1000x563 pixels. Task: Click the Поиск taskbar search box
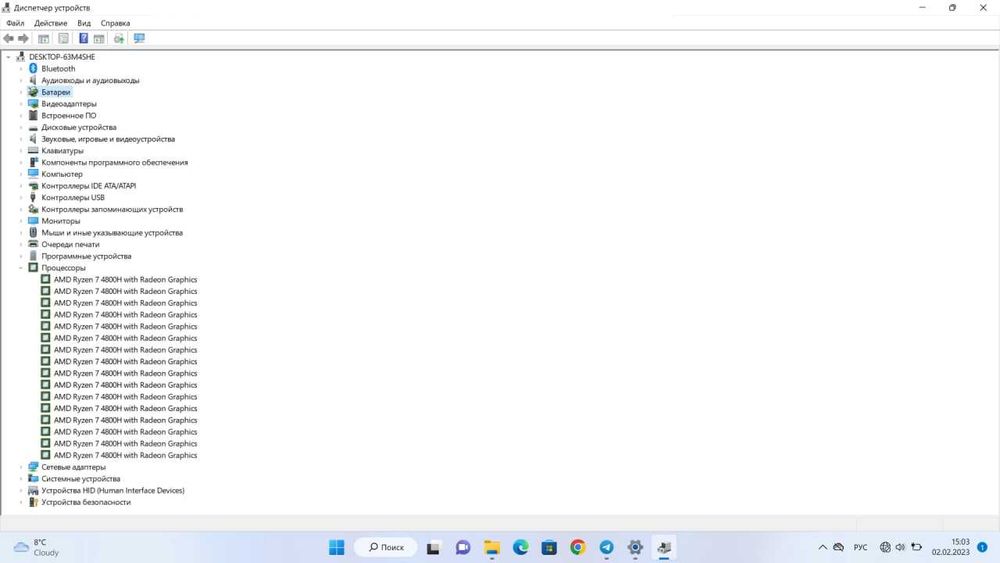click(386, 547)
